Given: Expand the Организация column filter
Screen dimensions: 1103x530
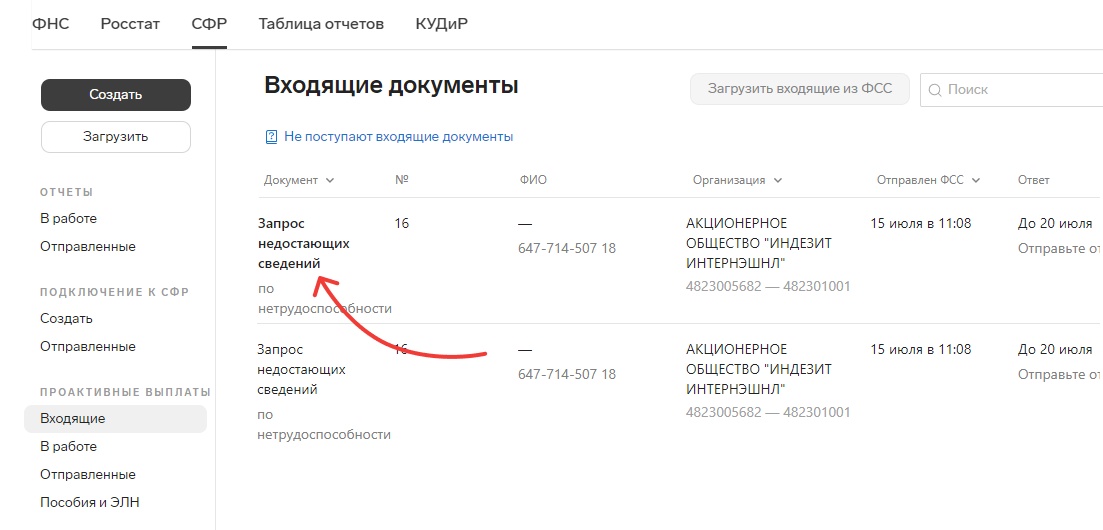Looking at the screenshot, I should click(737, 180).
